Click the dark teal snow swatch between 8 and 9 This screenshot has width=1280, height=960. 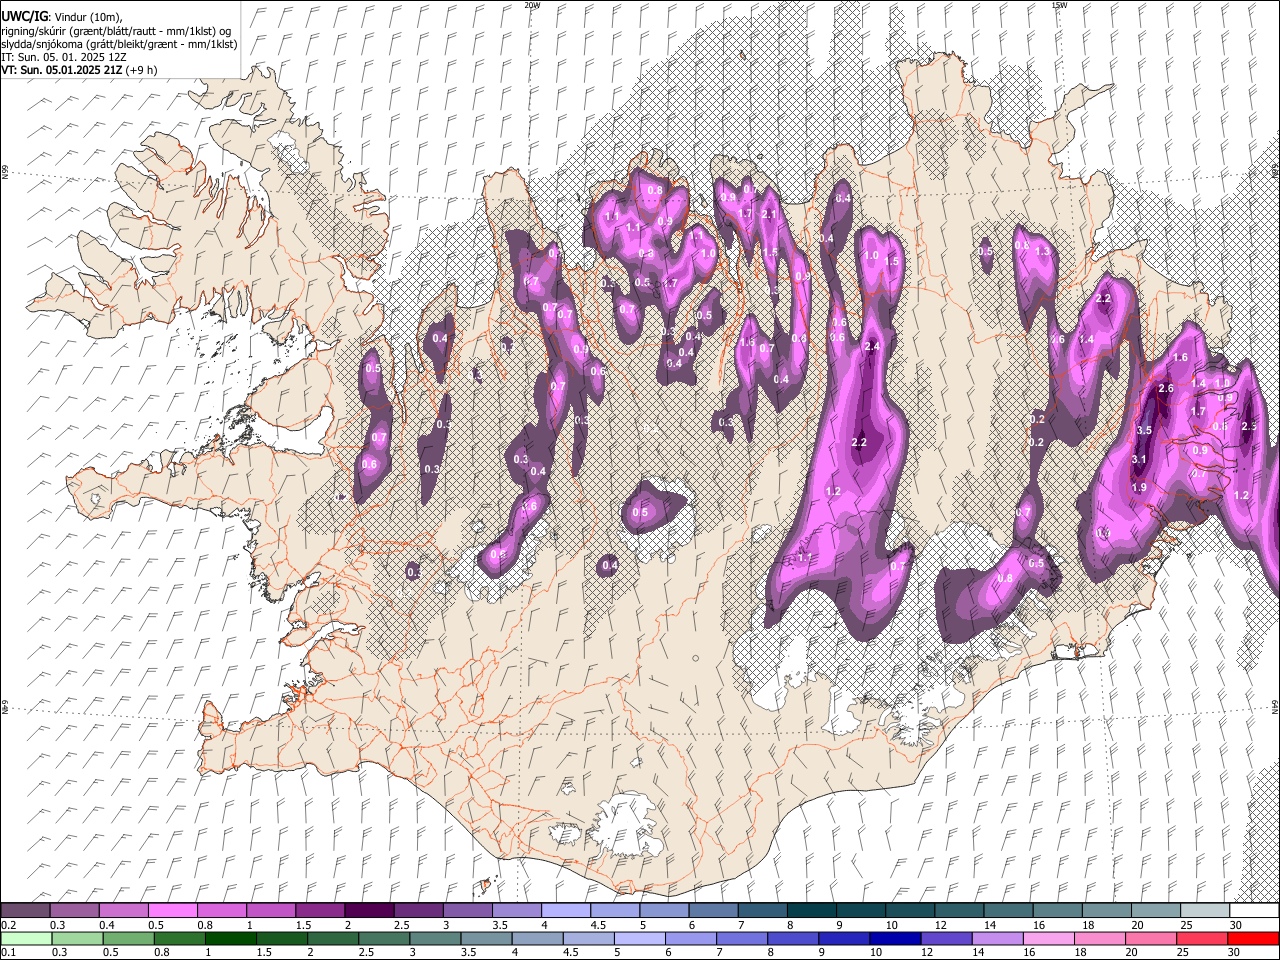coord(812,910)
